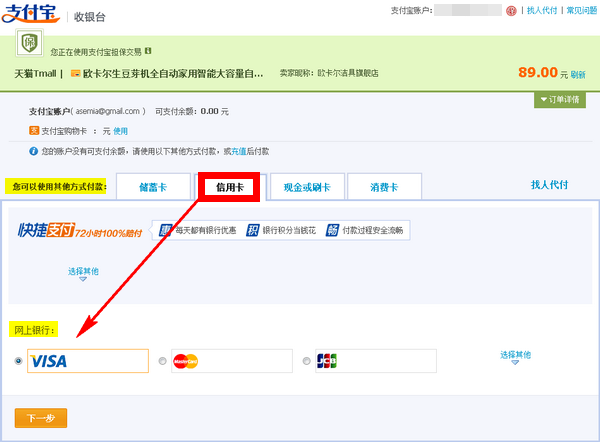Select the MasterCard radio button

click(x=162, y=361)
